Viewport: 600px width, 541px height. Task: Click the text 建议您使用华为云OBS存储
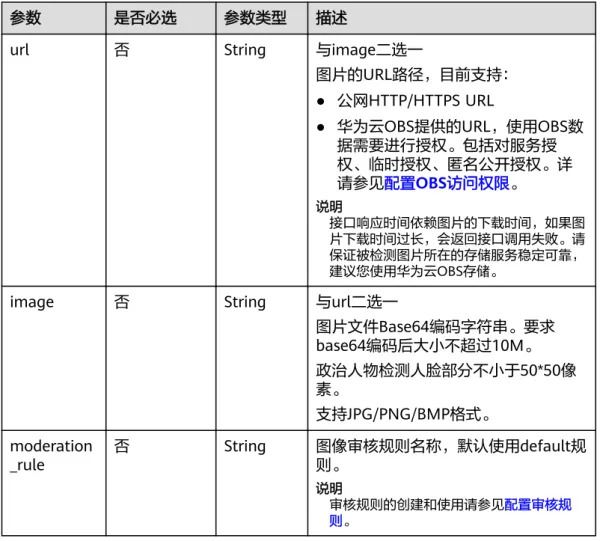[x=413, y=271]
